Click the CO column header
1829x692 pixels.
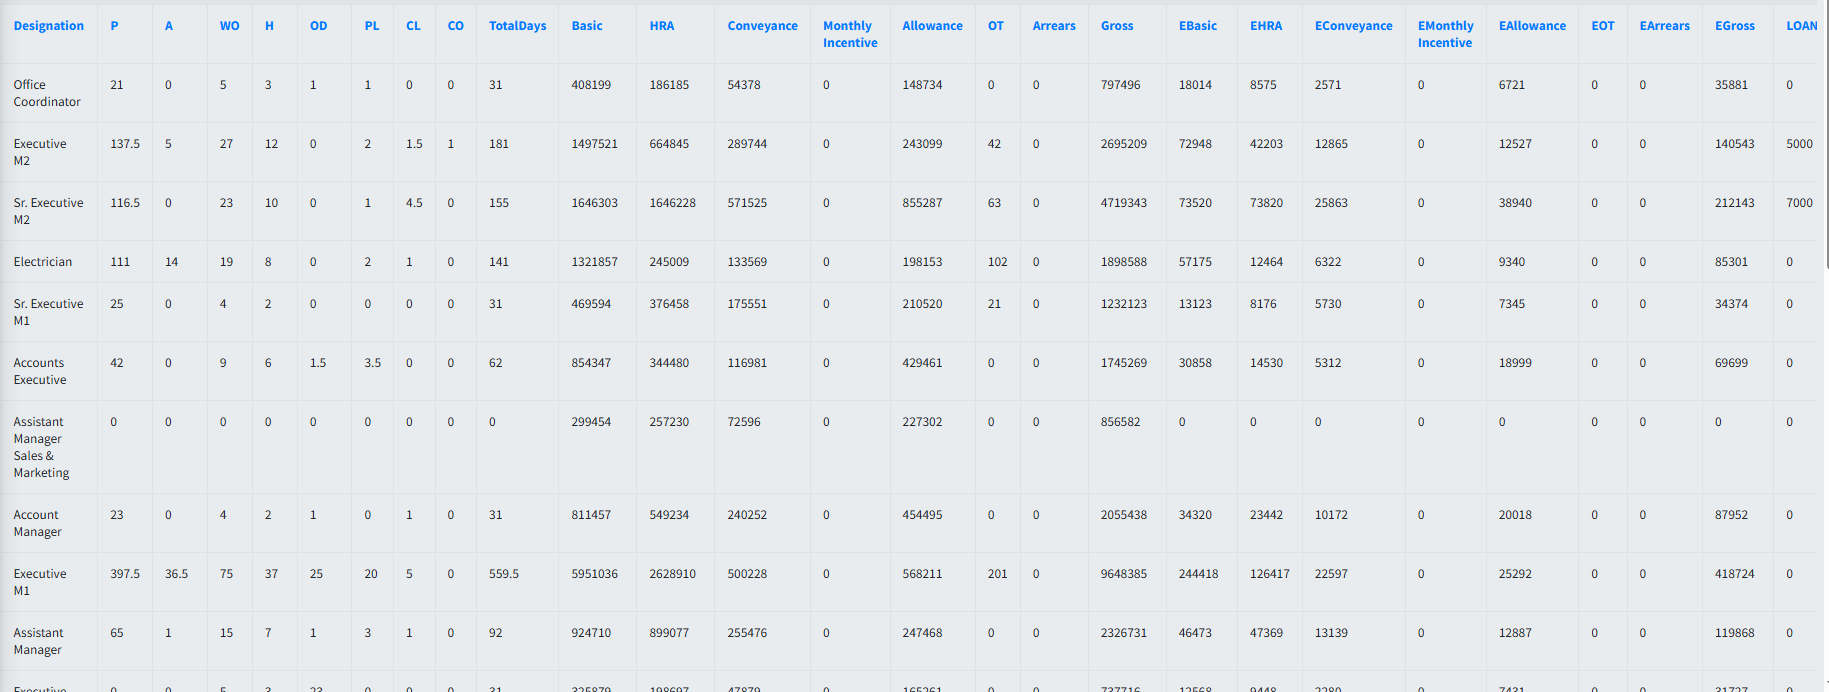coord(455,26)
